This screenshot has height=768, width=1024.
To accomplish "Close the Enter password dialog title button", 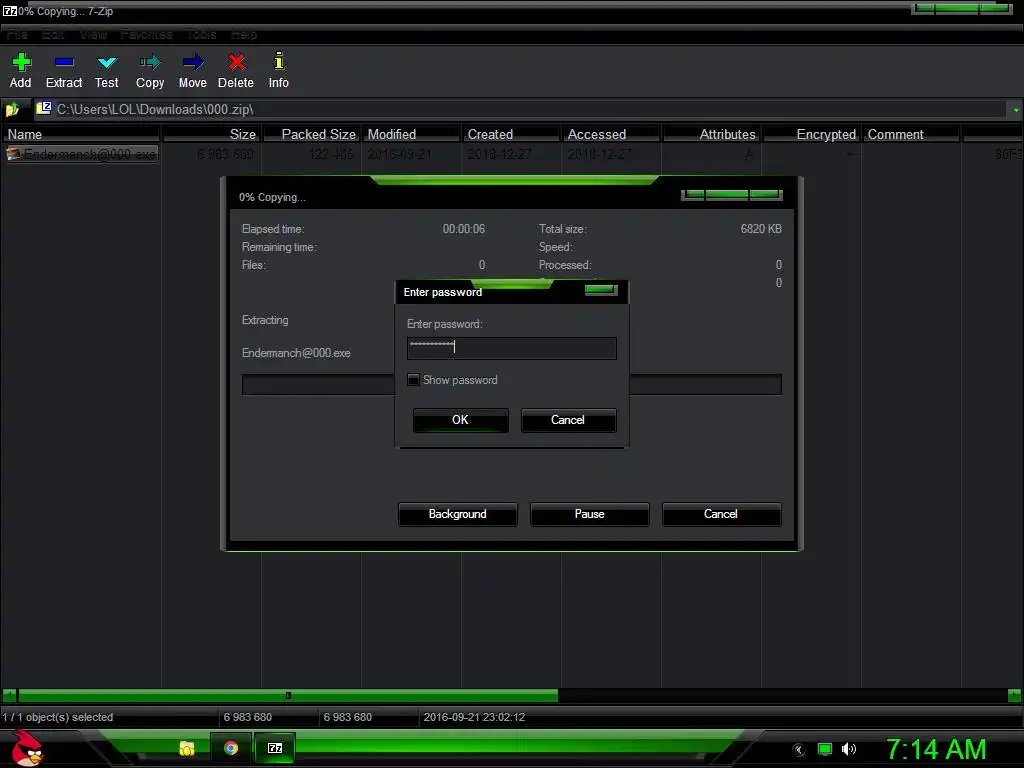I will coord(601,290).
